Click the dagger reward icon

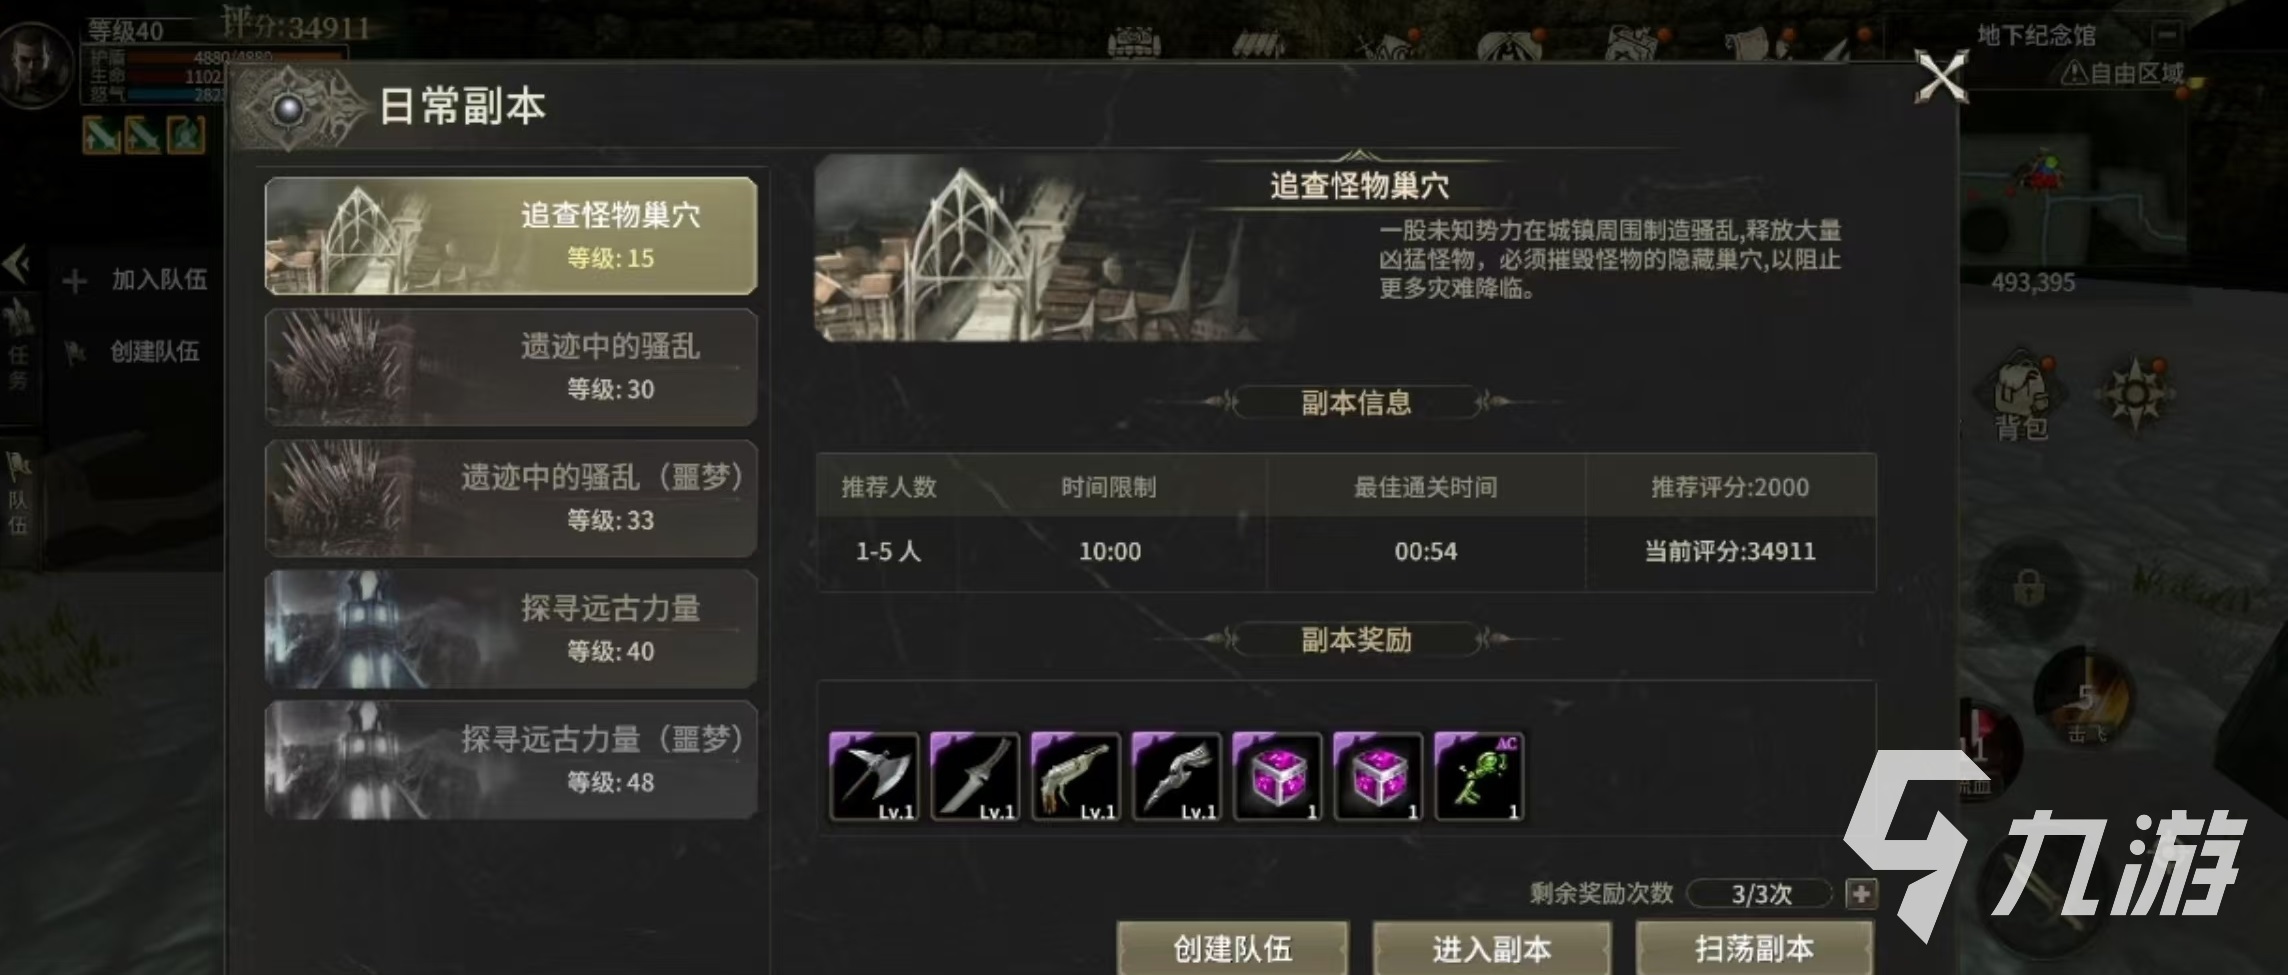point(975,777)
